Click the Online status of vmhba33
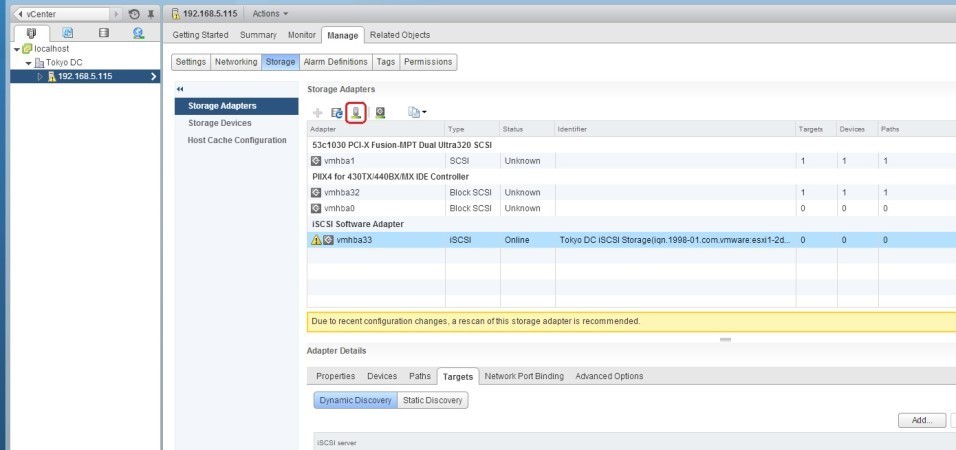Screen dimensions: 956x450 [516, 240]
